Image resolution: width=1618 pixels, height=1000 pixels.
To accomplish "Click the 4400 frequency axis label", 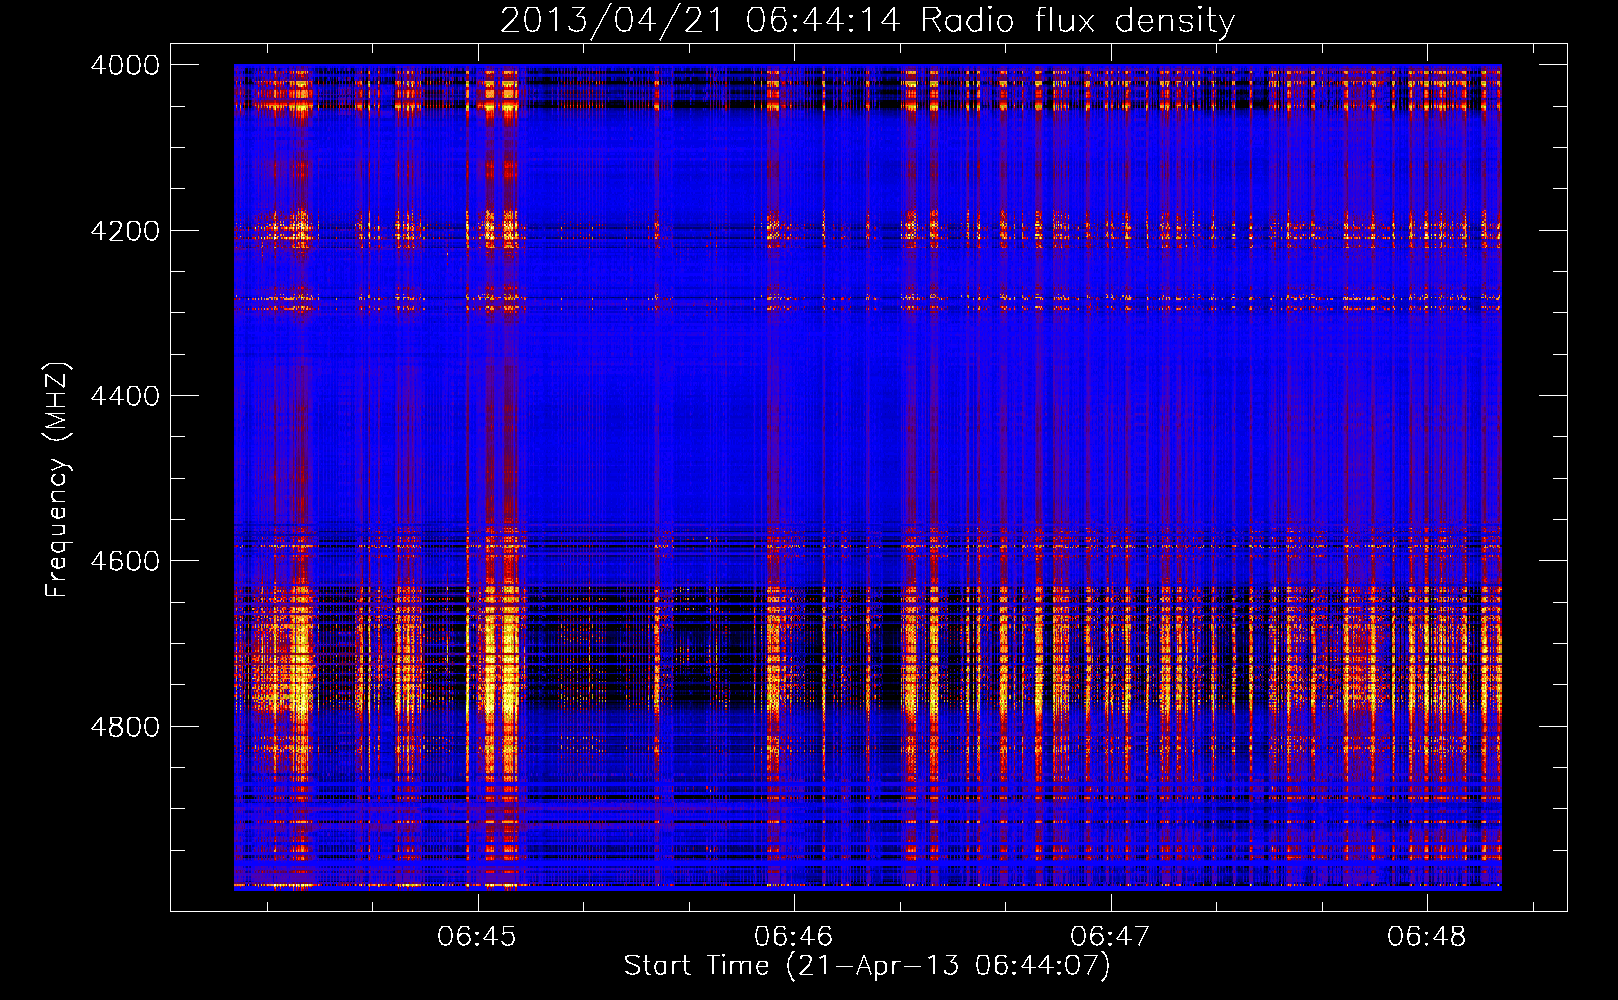I will 125,396.
